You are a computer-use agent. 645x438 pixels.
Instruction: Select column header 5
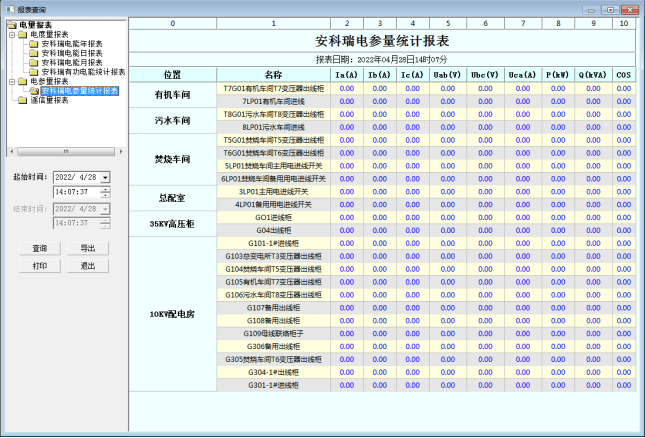448,23
